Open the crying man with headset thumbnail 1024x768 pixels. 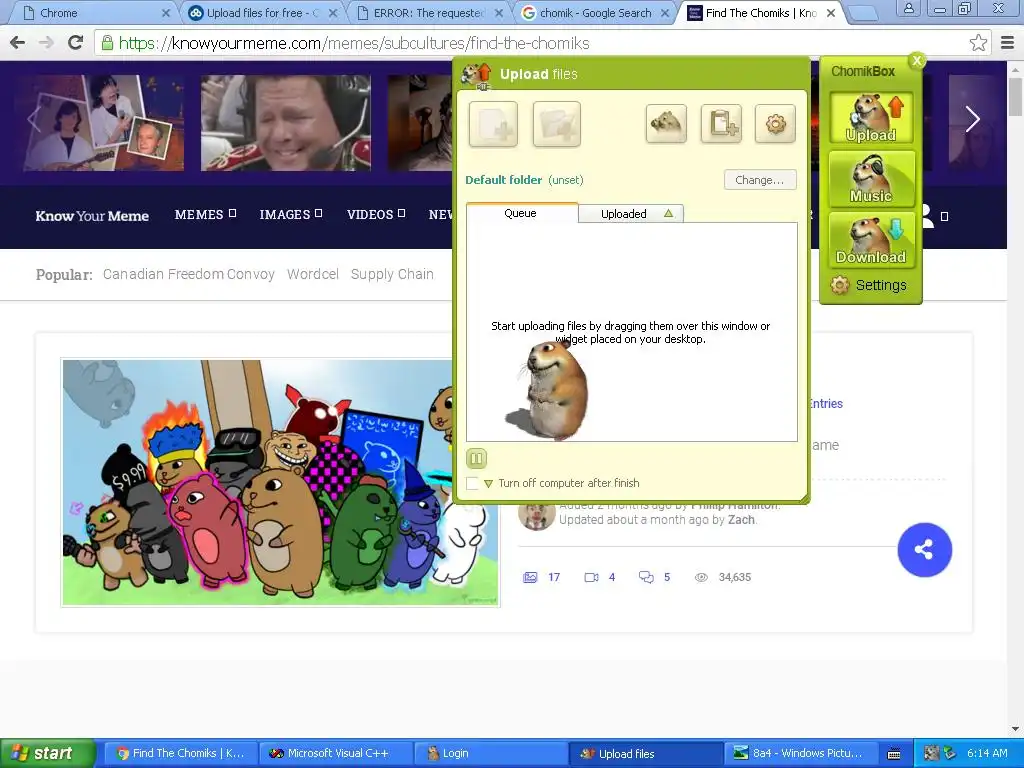pyautogui.click(x=285, y=123)
